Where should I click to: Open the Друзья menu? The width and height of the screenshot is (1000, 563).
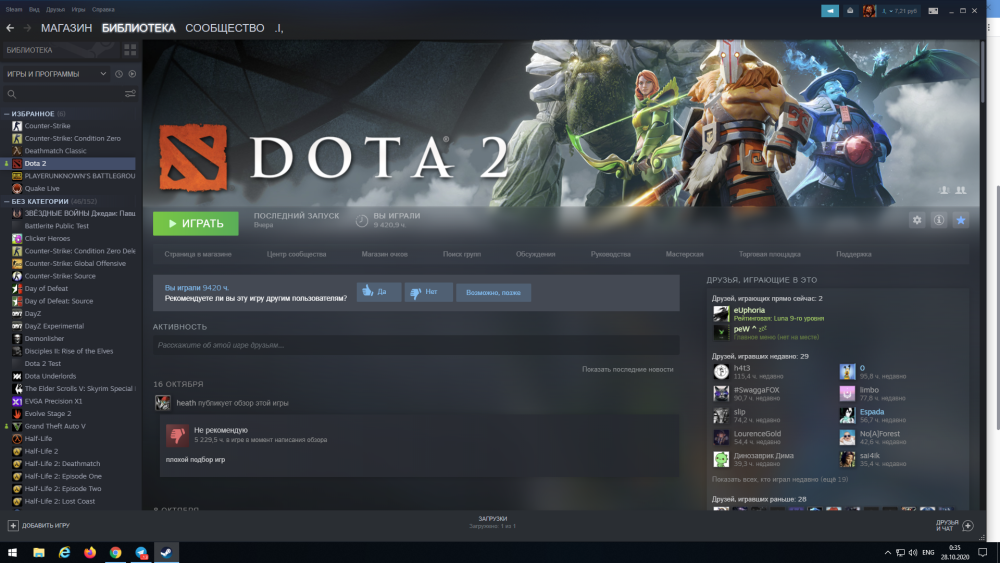coord(55,10)
